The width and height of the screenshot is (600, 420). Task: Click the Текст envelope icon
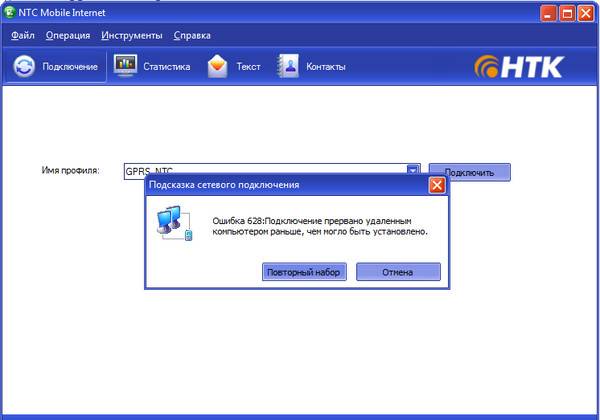(x=217, y=66)
